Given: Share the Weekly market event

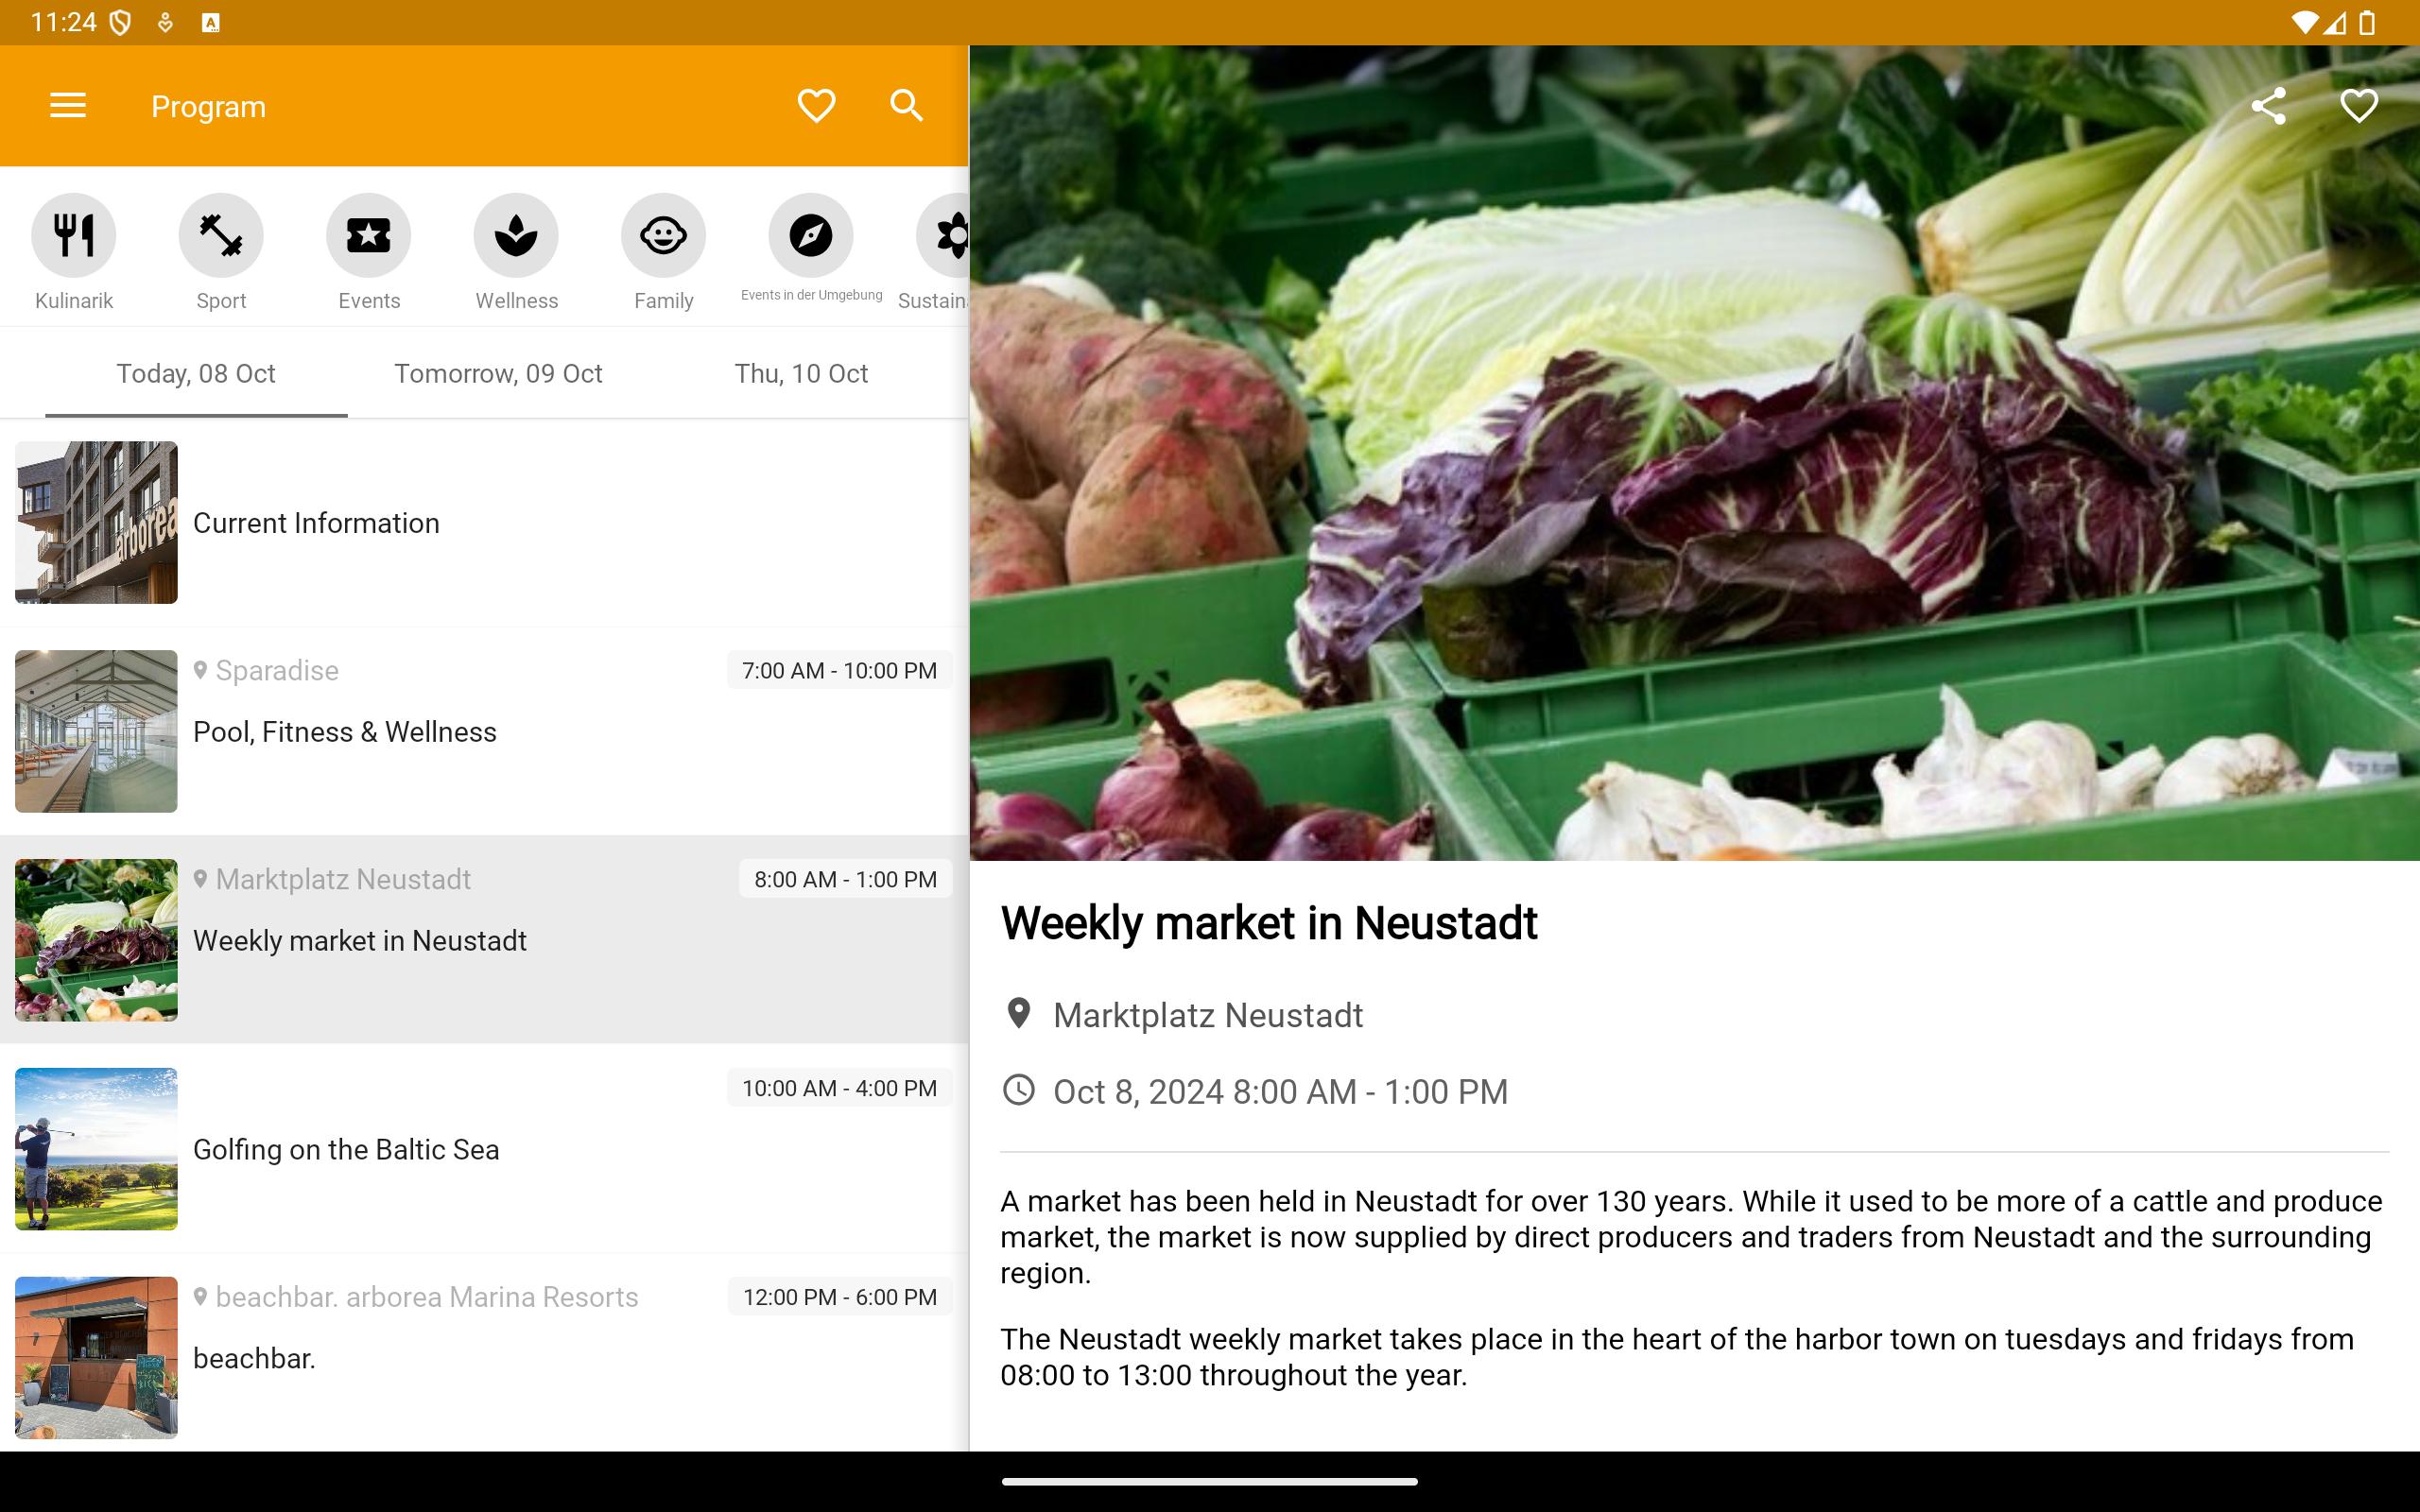Looking at the screenshot, I should click(x=2268, y=105).
